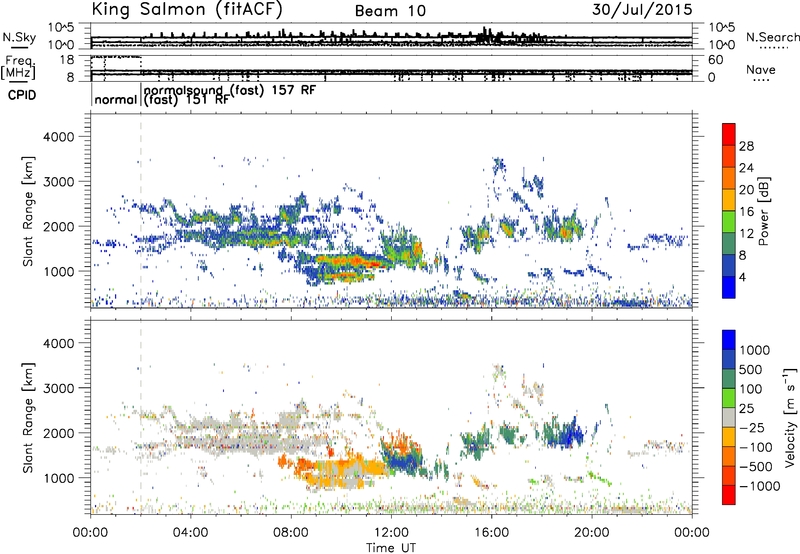Click the 60 tick on Nave axis
The height and width of the screenshot is (554, 800).
click(715, 60)
